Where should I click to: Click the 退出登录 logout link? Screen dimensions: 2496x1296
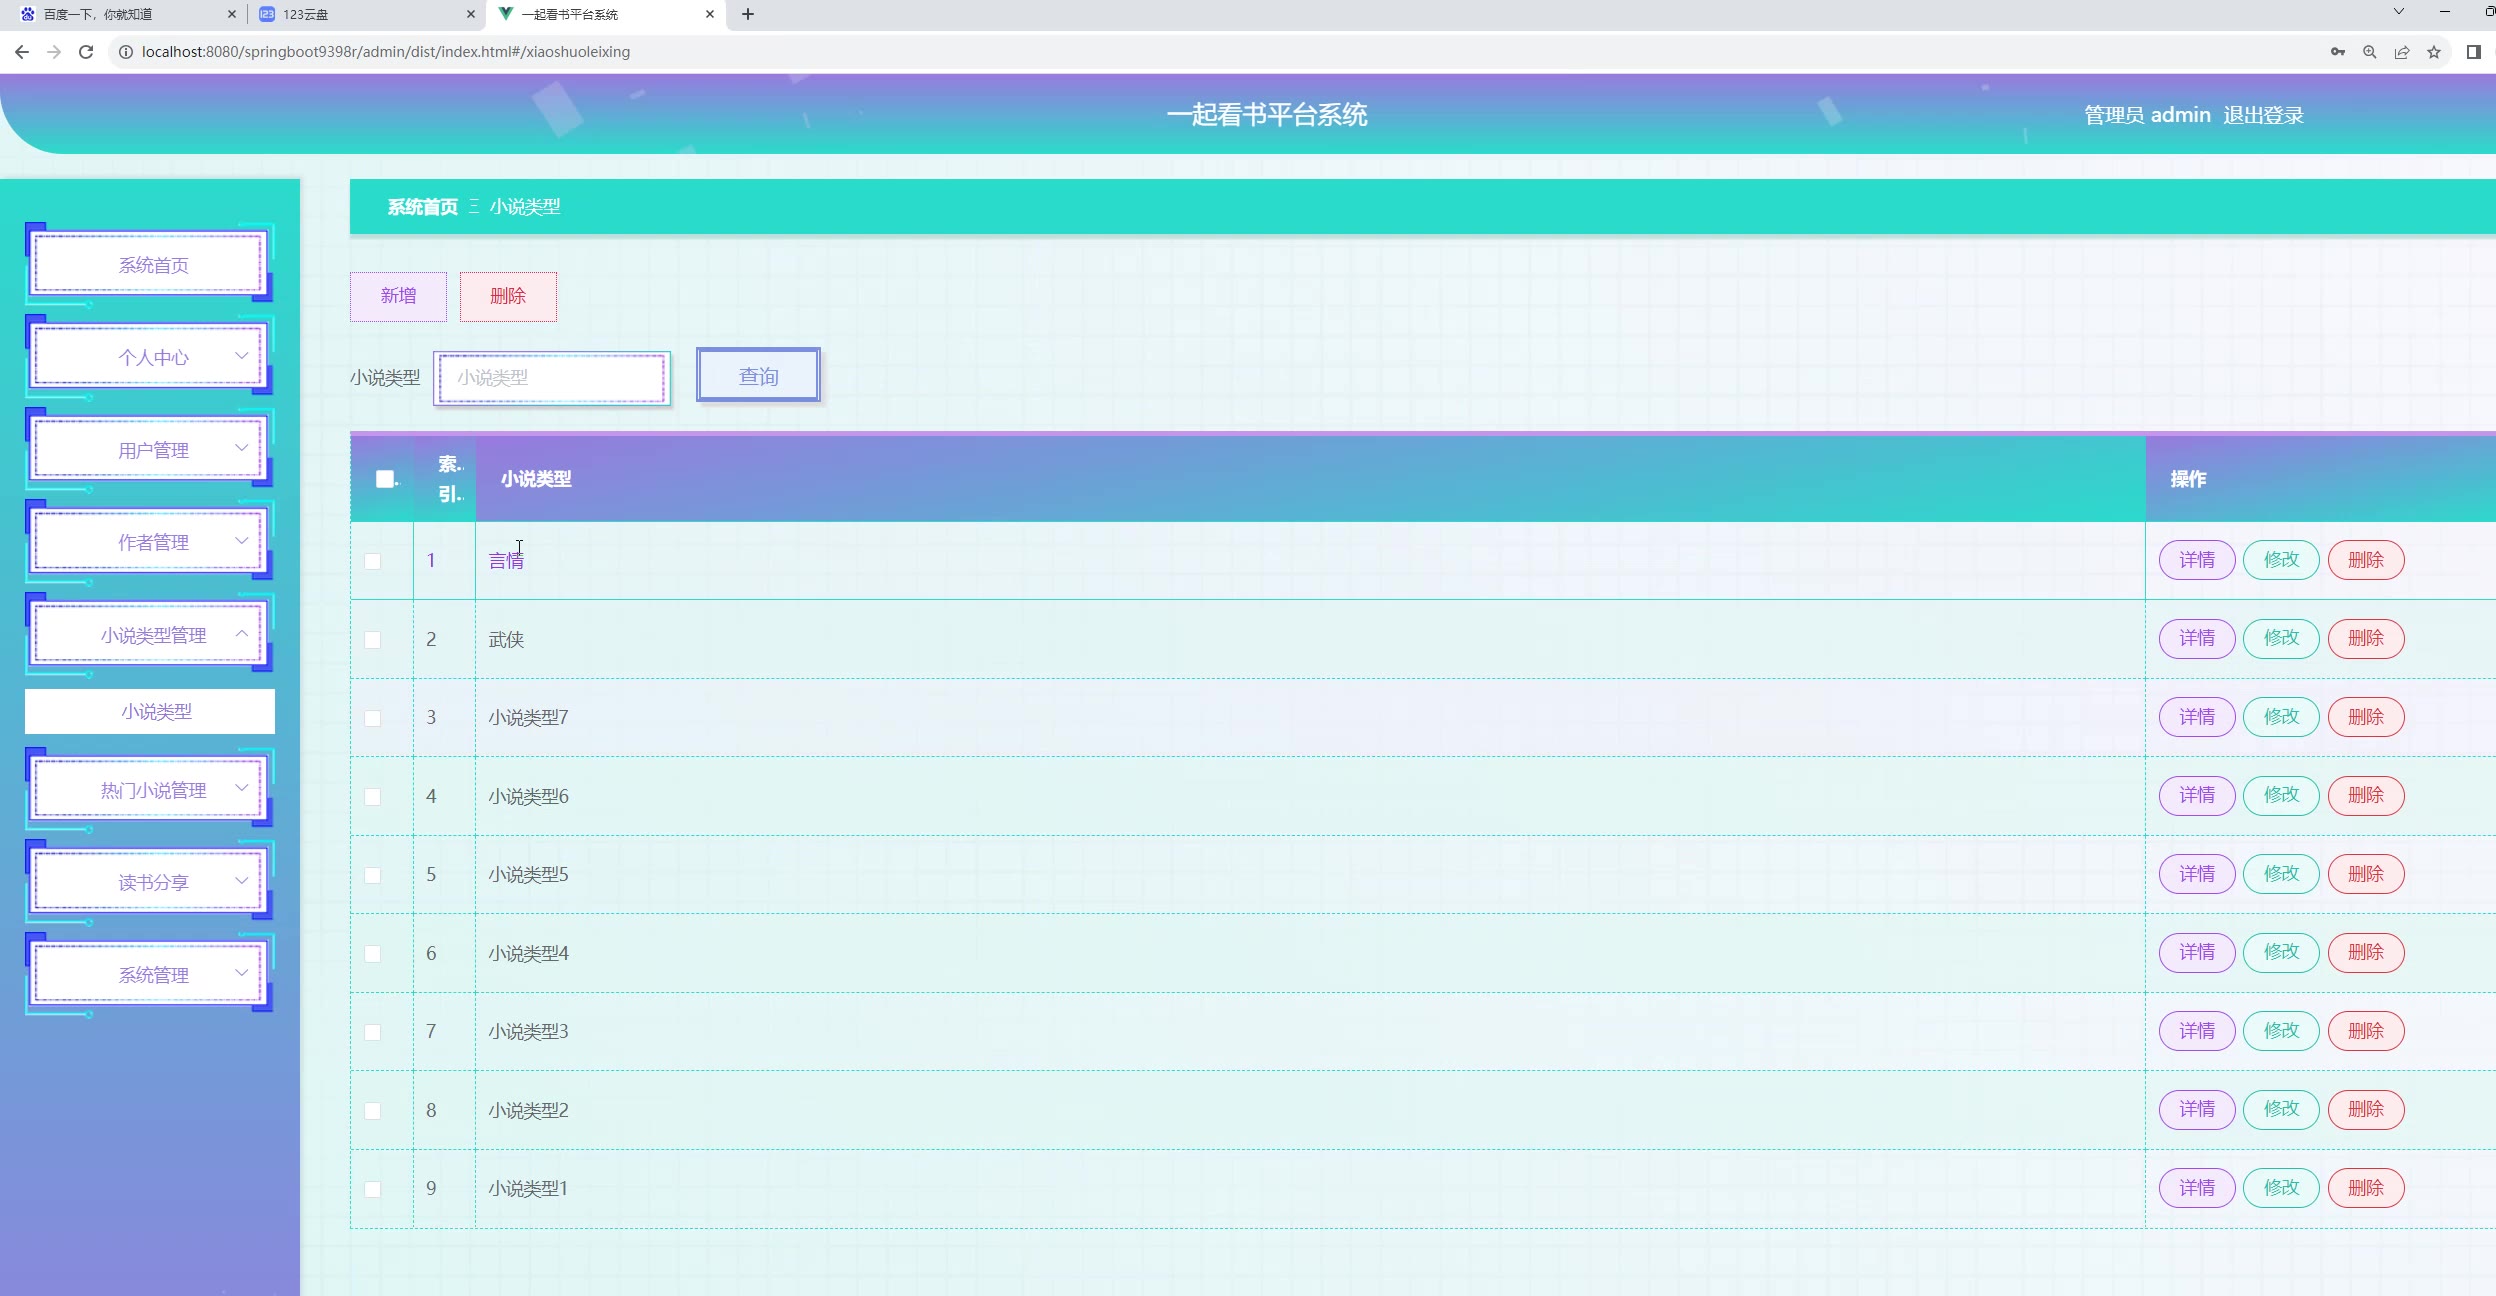(2263, 115)
